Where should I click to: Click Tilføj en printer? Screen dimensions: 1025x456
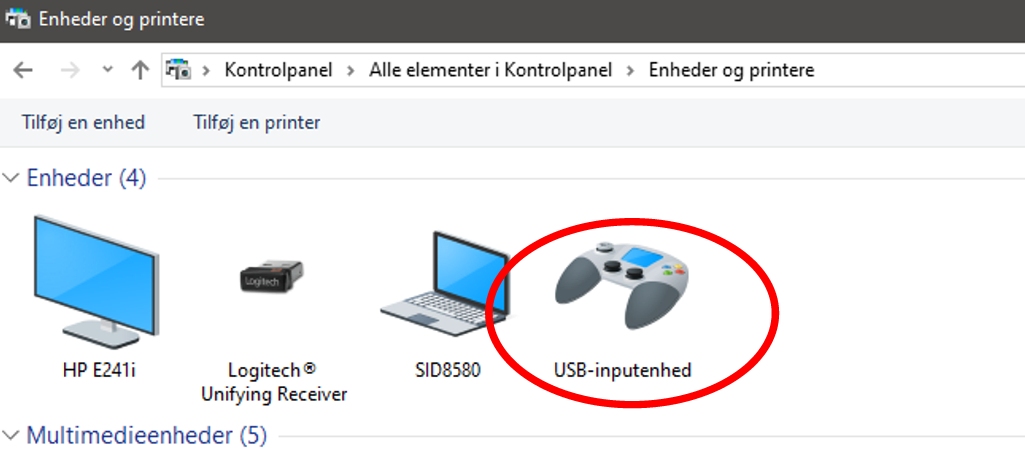pos(256,122)
